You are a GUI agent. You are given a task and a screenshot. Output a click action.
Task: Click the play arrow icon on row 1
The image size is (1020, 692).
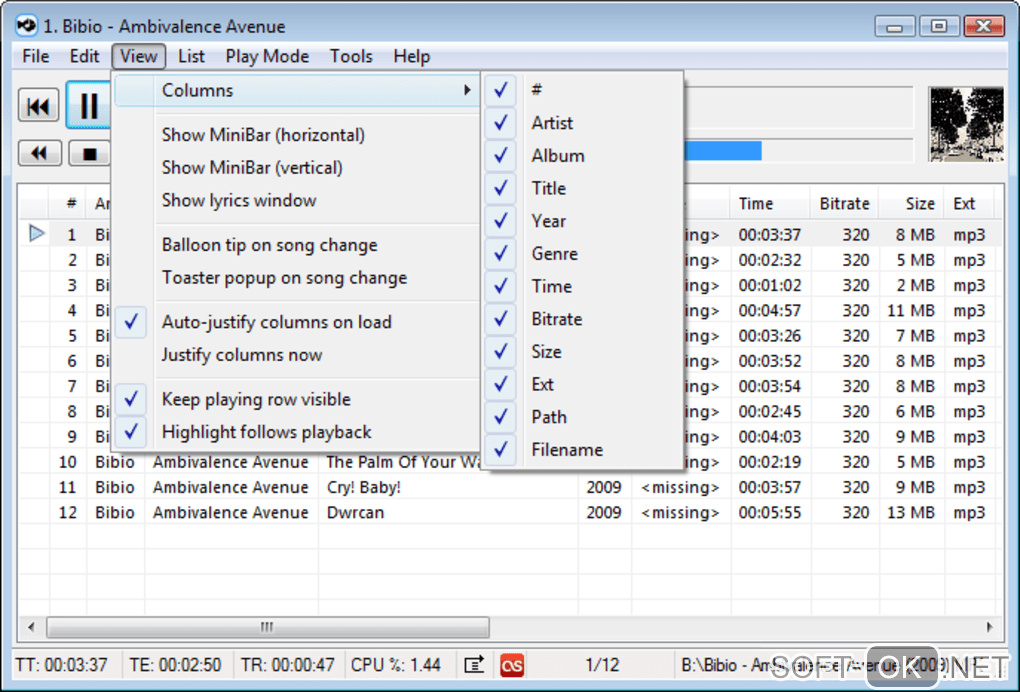[x=37, y=233]
